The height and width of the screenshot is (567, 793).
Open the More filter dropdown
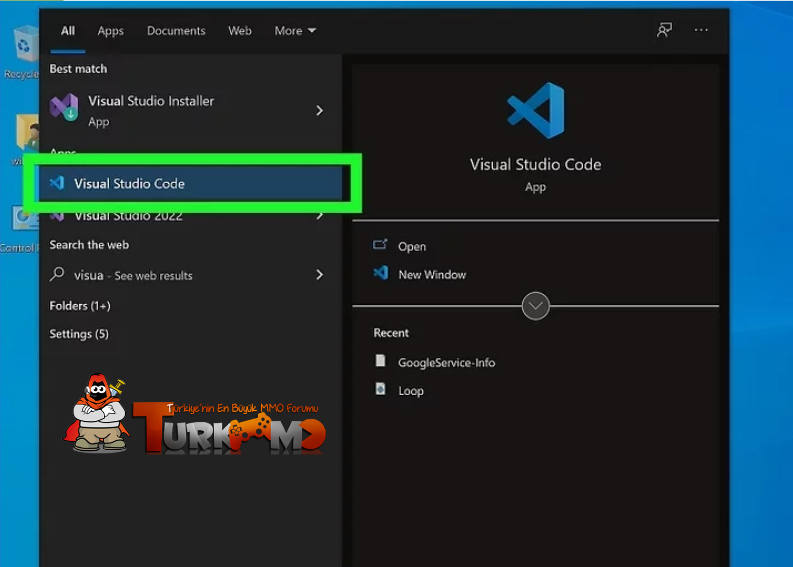295,31
